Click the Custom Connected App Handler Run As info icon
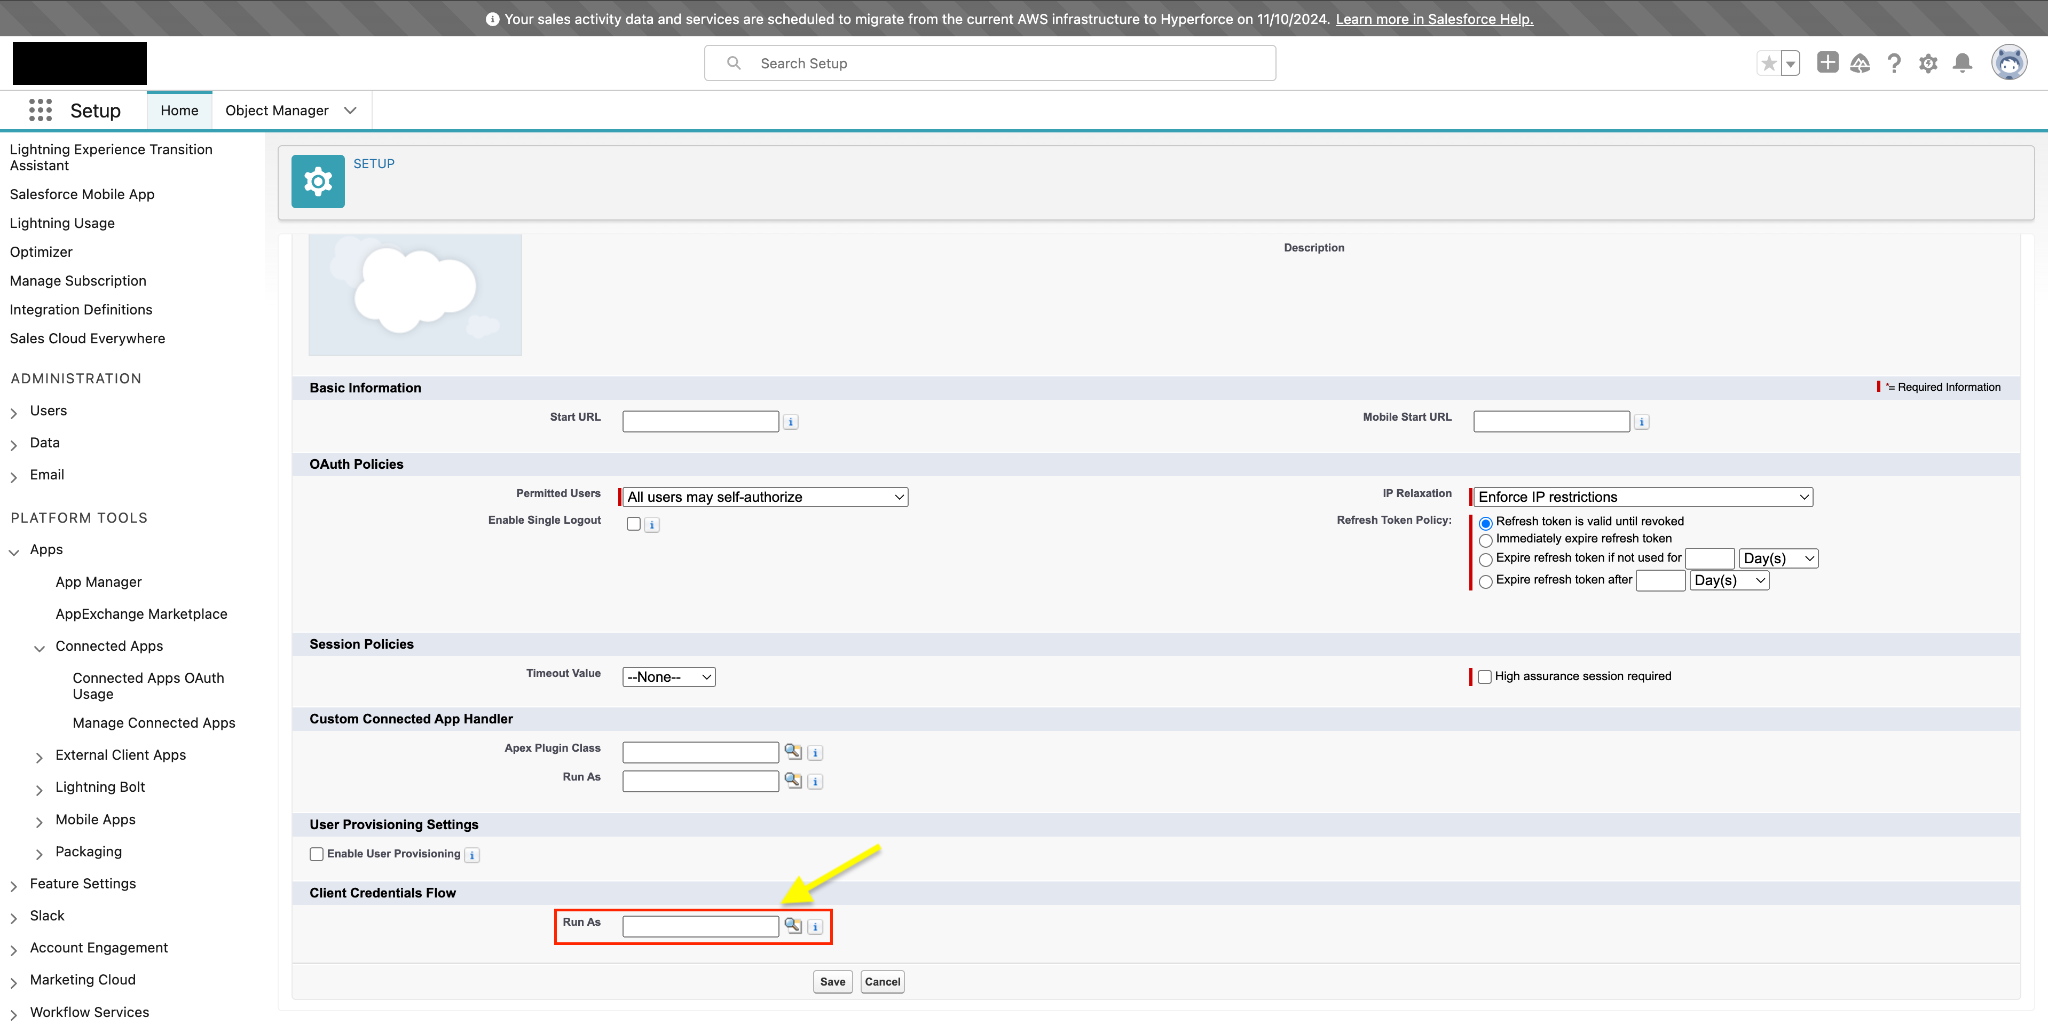 pyautogui.click(x=816, y=782)
